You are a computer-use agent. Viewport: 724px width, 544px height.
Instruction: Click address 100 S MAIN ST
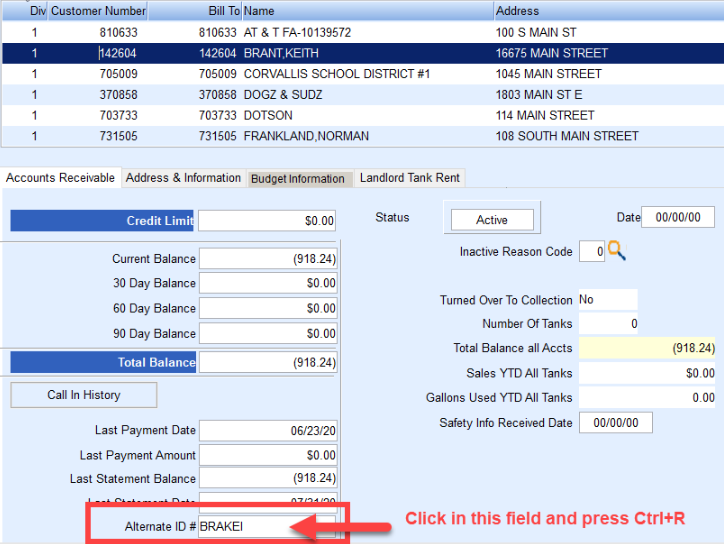[x=536, y=32]
